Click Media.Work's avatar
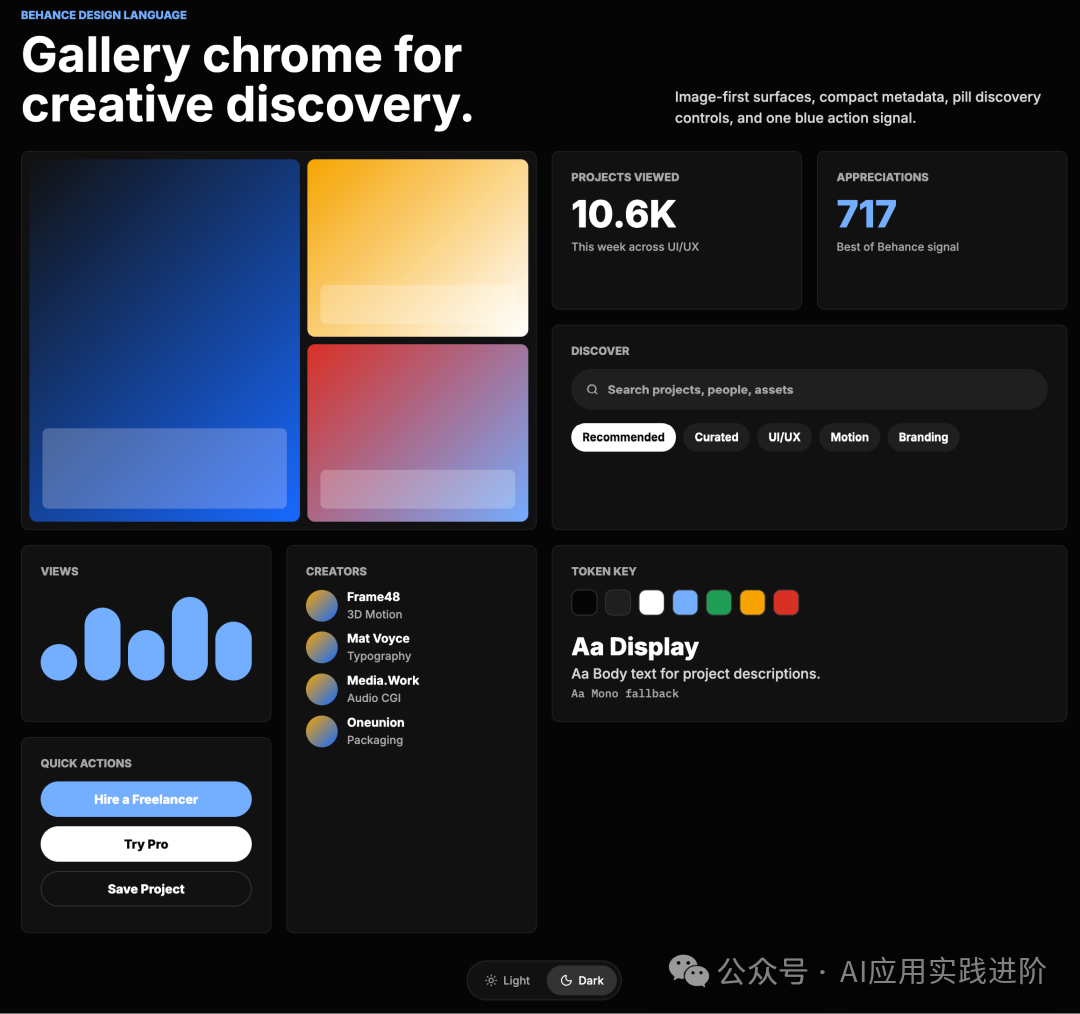The width and height of the screenshot is (1080, 1014). [322, 690]
